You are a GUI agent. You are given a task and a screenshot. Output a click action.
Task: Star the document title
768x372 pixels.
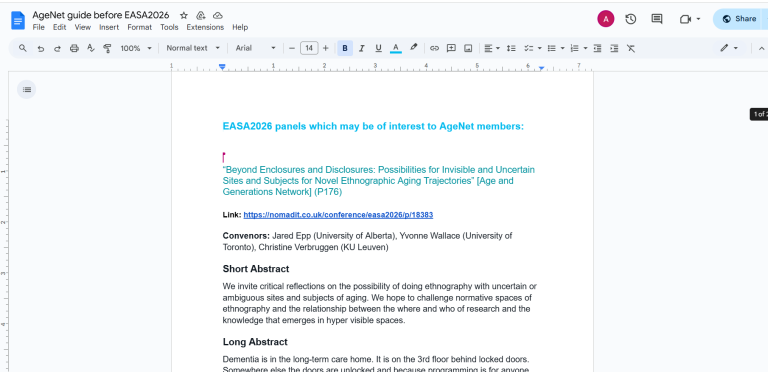pyautogui.click(x=184, y=16)
